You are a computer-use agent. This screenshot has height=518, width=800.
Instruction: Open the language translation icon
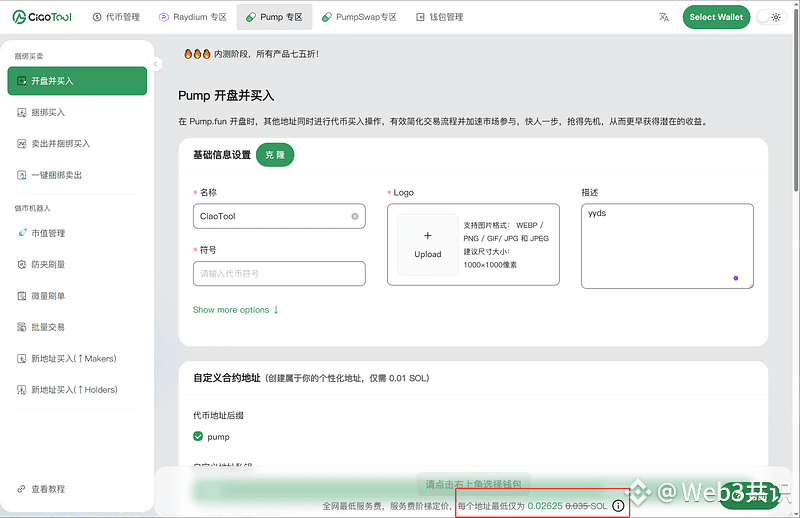(664, 17)
